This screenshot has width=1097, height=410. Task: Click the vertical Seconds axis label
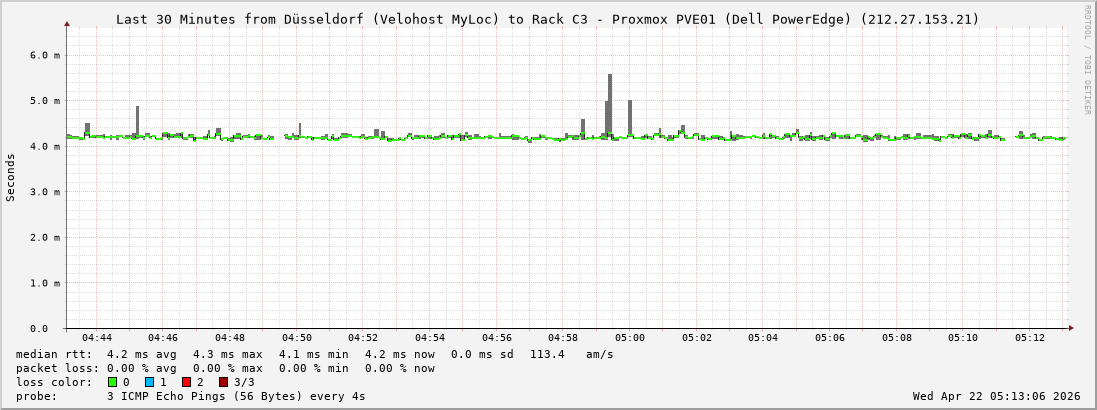(x=11, y=177)
